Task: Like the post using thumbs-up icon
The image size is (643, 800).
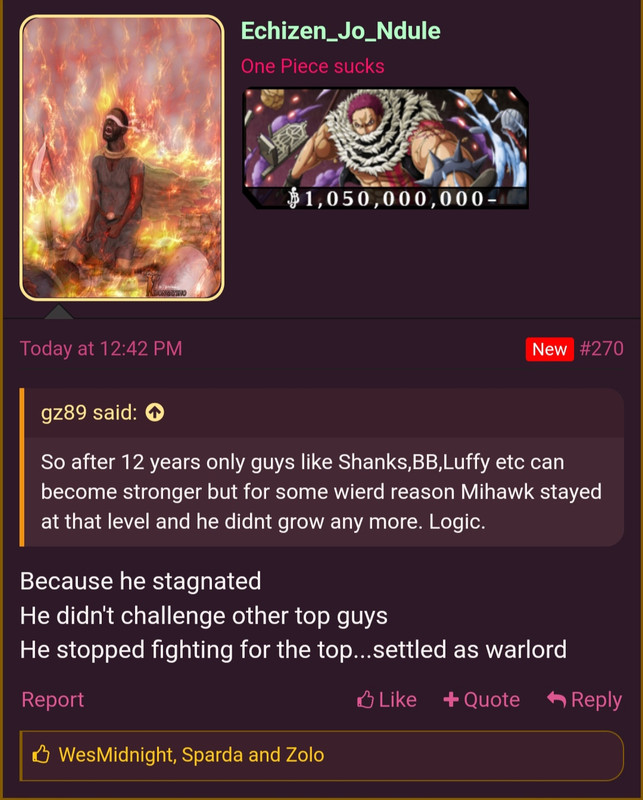Action: tap(365, 699)
